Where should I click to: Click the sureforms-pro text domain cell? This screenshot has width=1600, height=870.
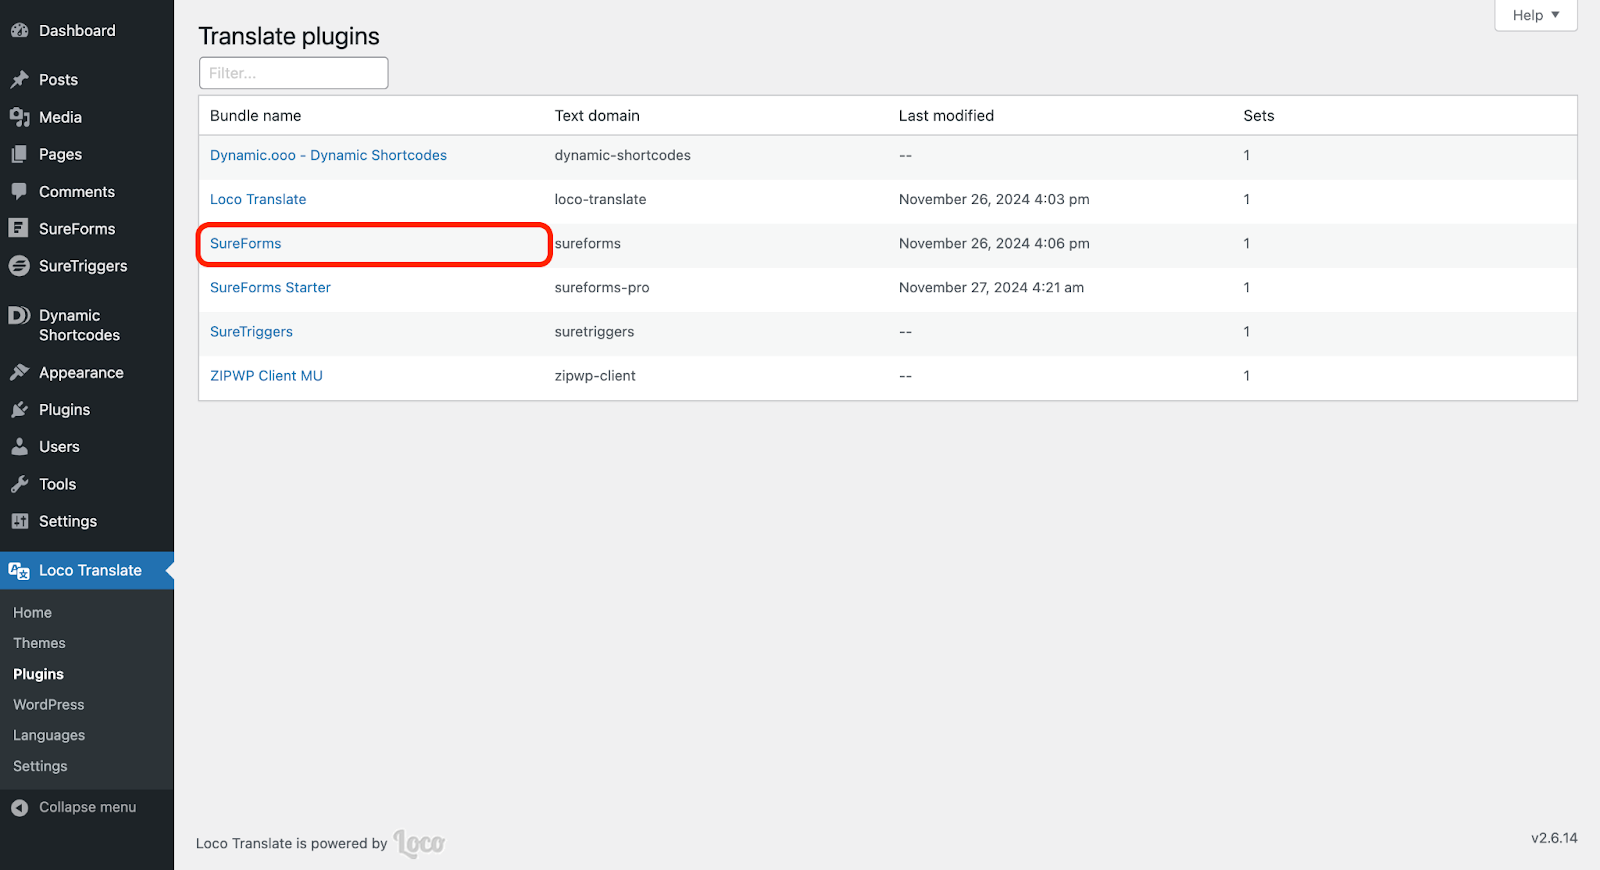pos(602,287)
